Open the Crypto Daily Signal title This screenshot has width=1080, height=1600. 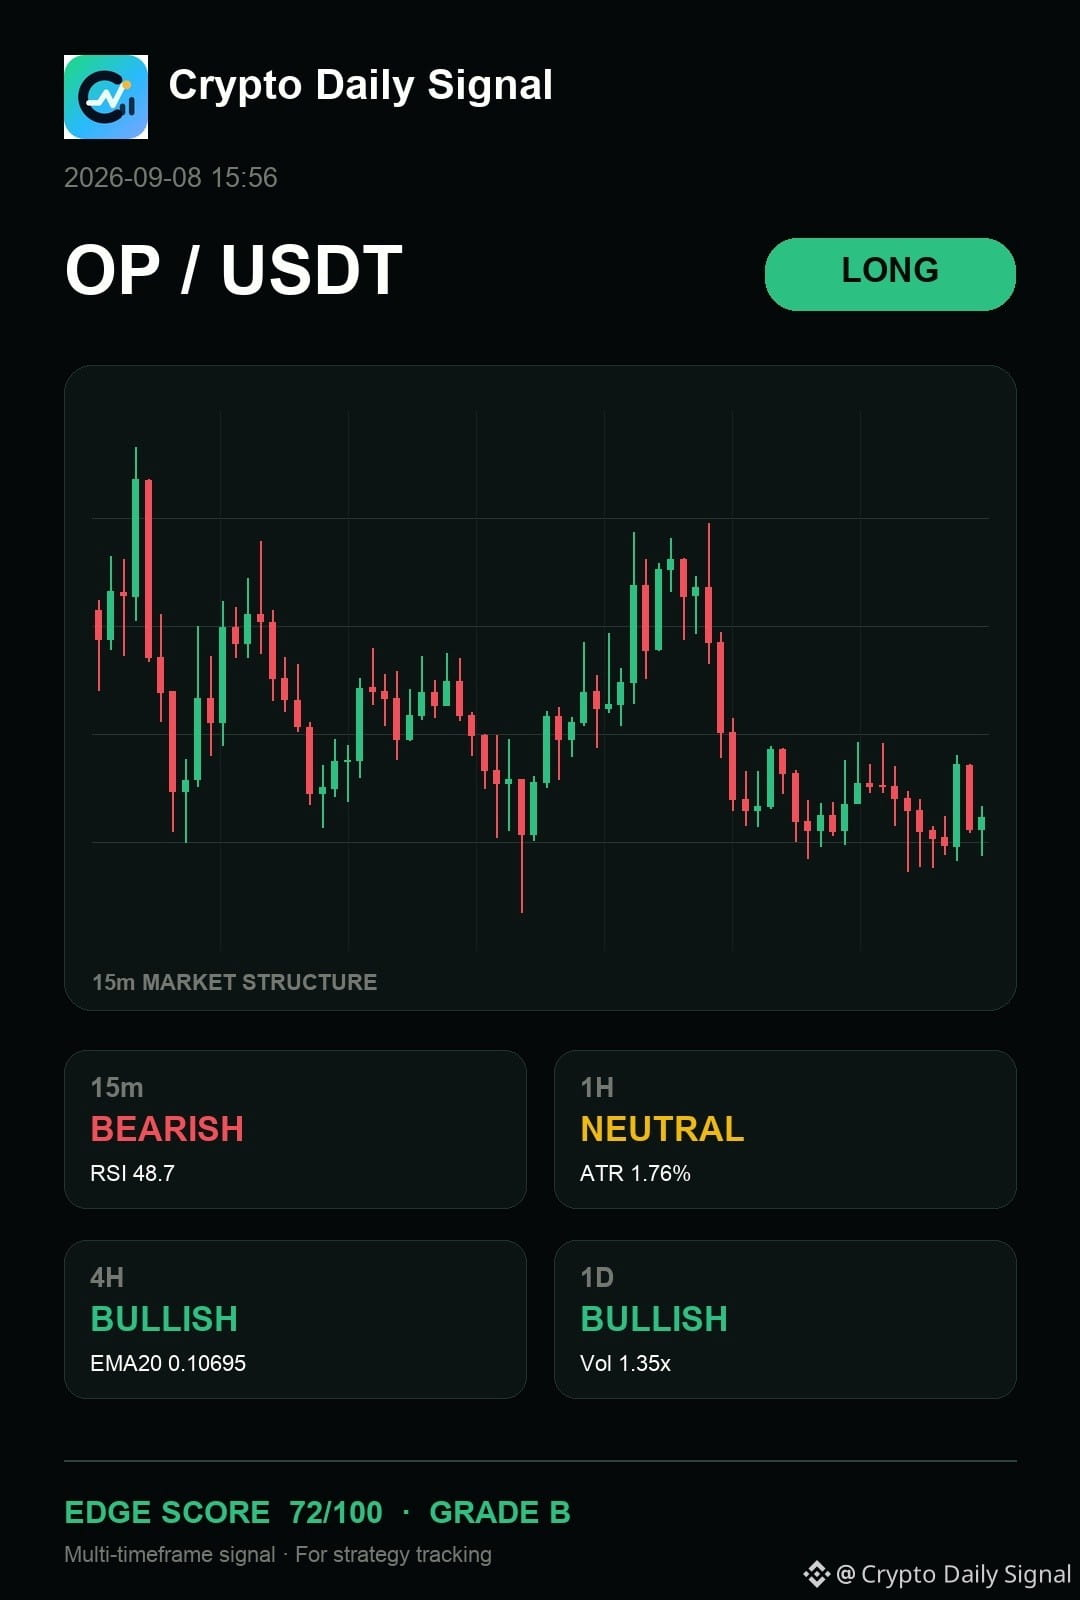point(361,86)
